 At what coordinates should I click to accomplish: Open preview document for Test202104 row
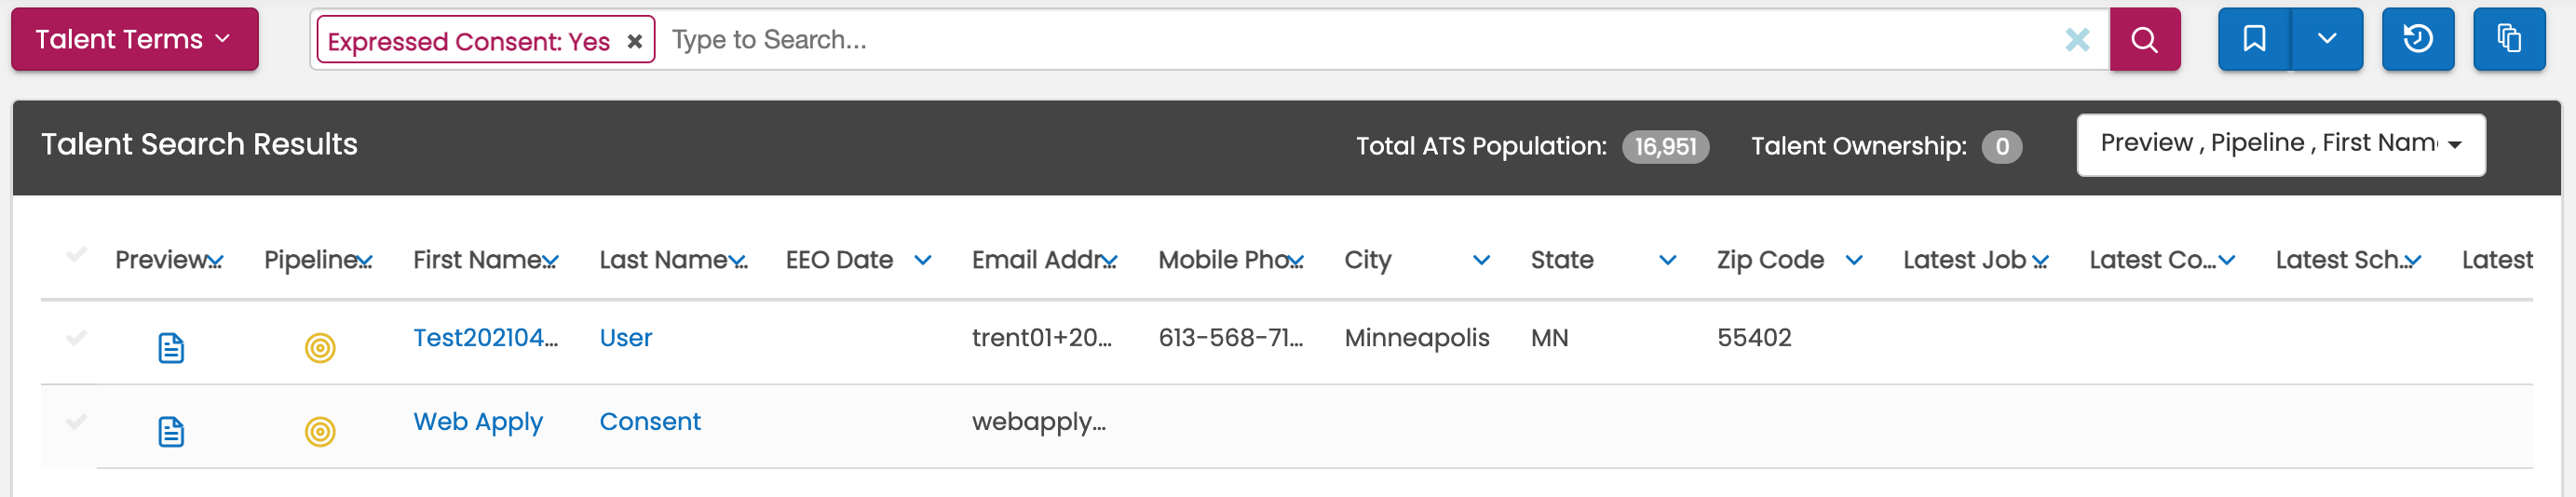pos(171,348)
